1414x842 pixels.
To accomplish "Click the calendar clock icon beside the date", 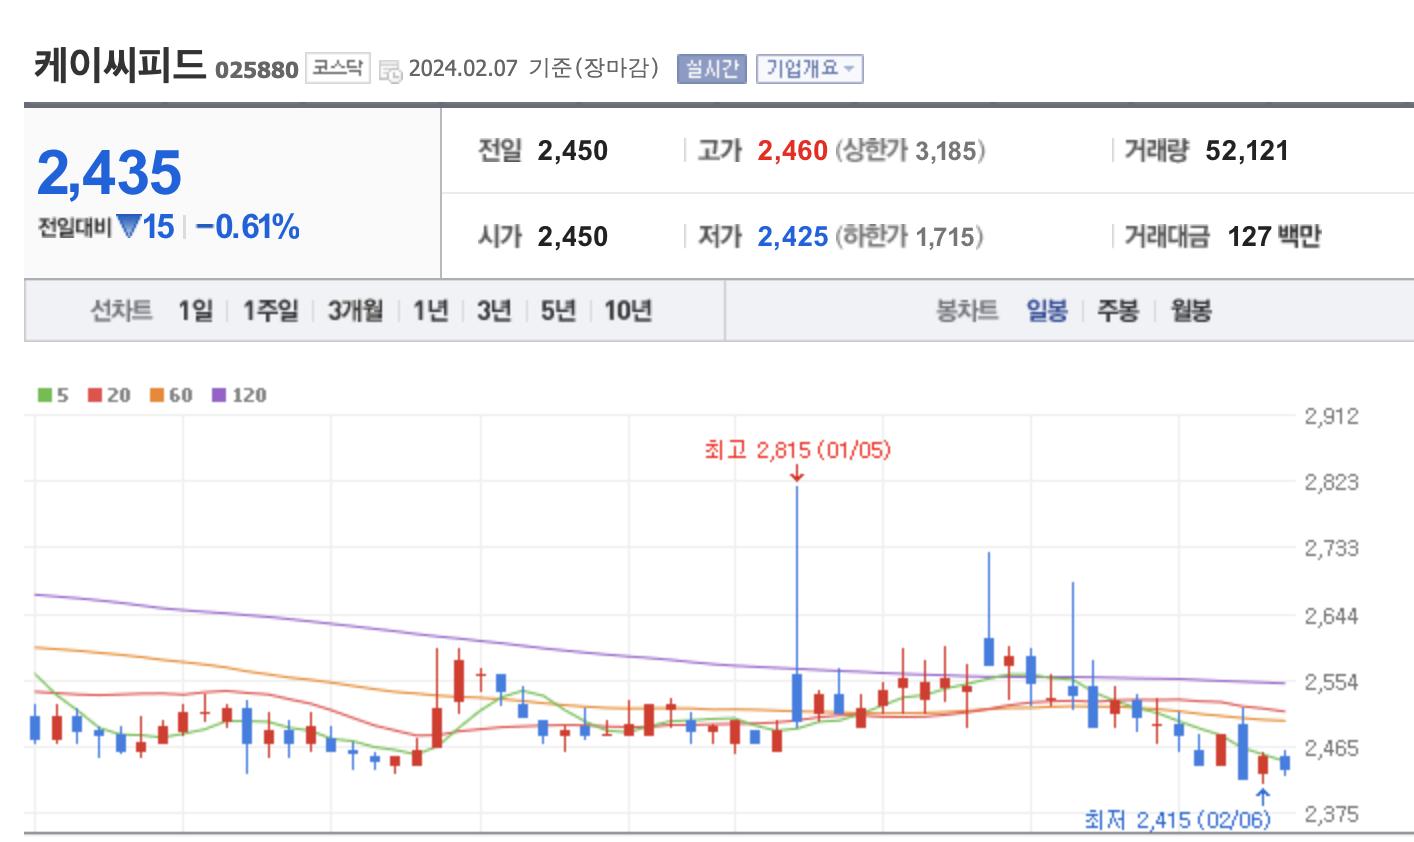I will click(x=391, y=70).
